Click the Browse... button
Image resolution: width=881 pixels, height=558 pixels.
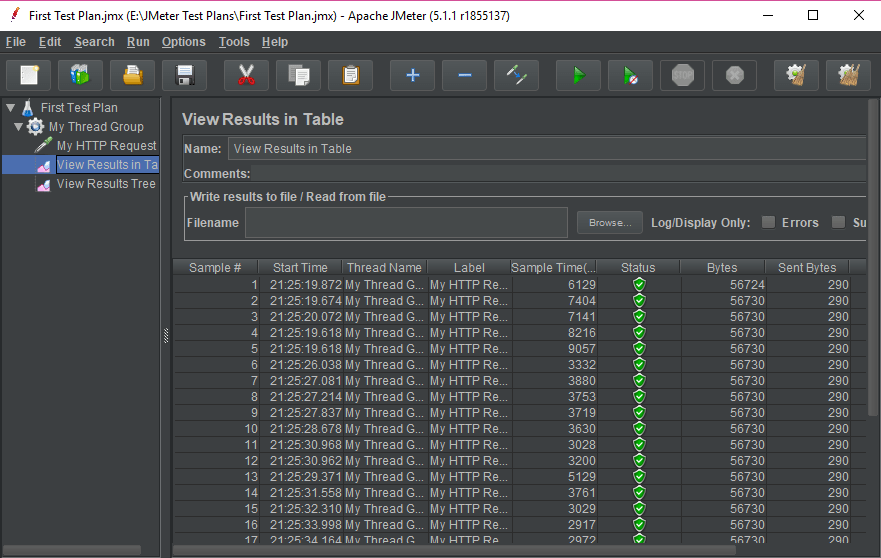(610, 223)
